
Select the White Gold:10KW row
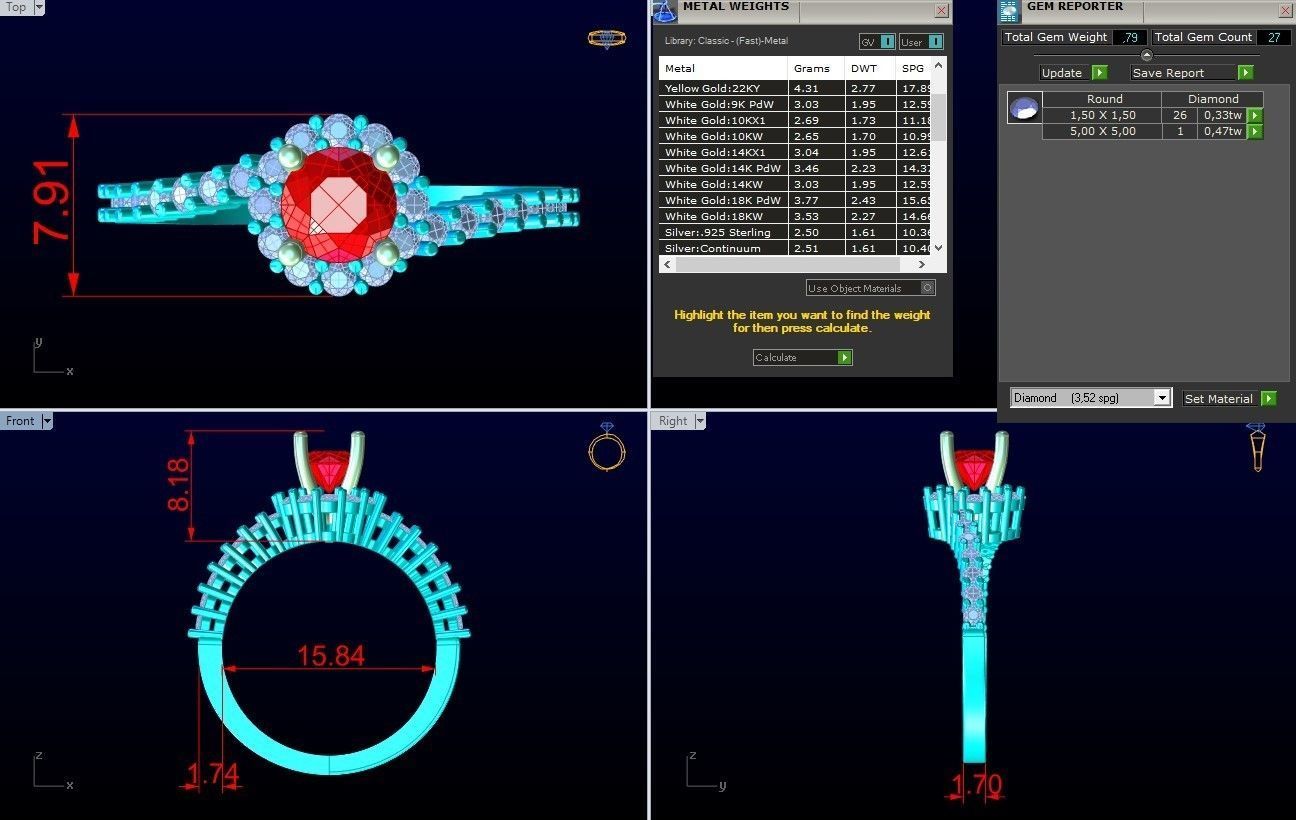pyautogui.click(x=795, y=136)
